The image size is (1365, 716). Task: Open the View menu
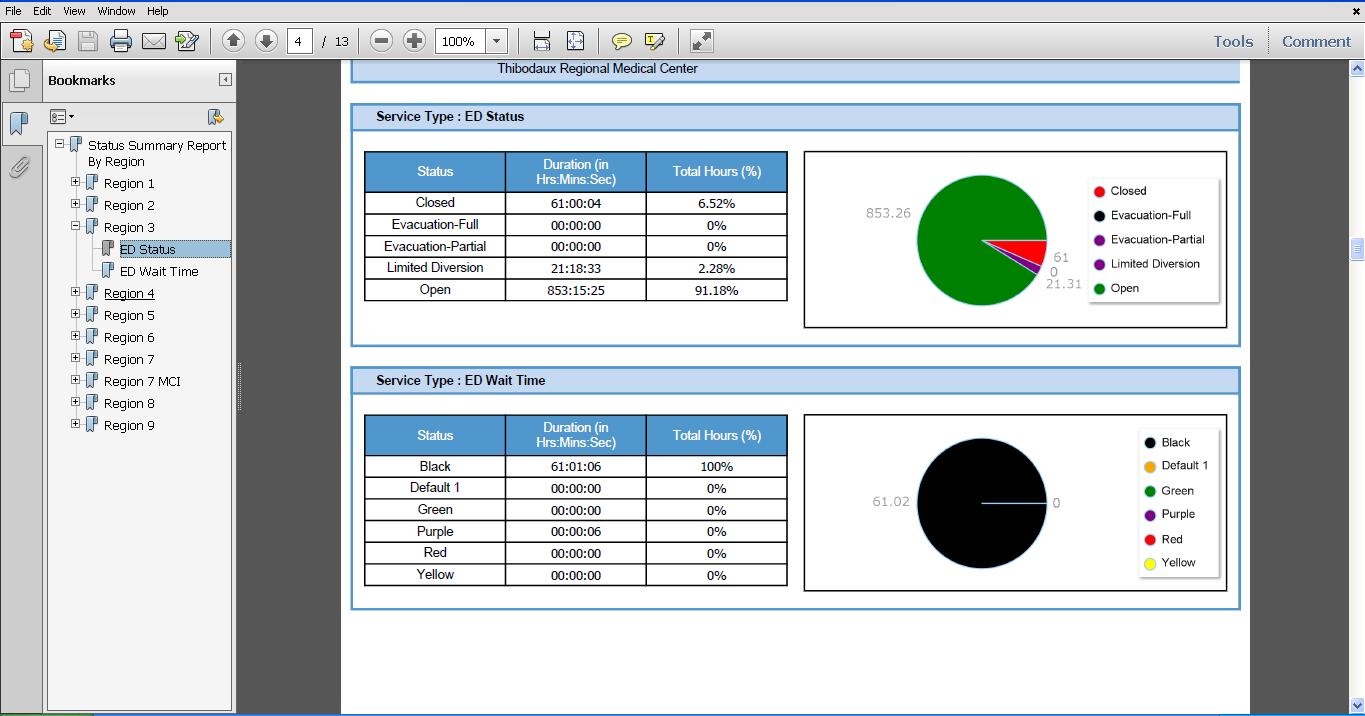pos(75,11)
